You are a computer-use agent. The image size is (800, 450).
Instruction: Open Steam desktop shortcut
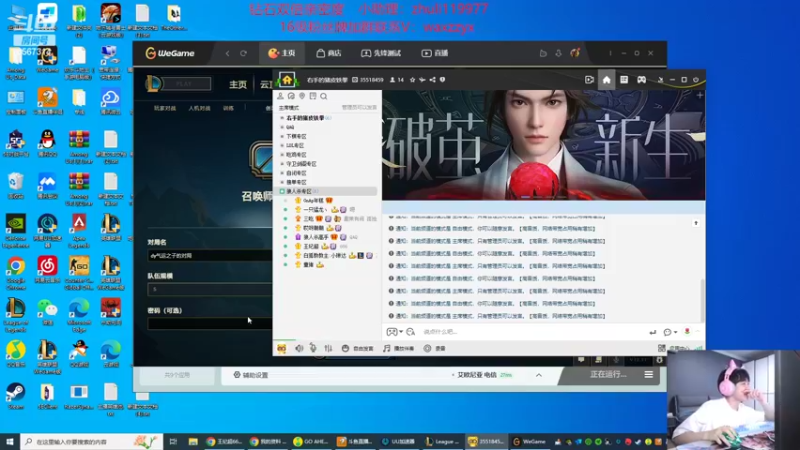pos(15,396)
